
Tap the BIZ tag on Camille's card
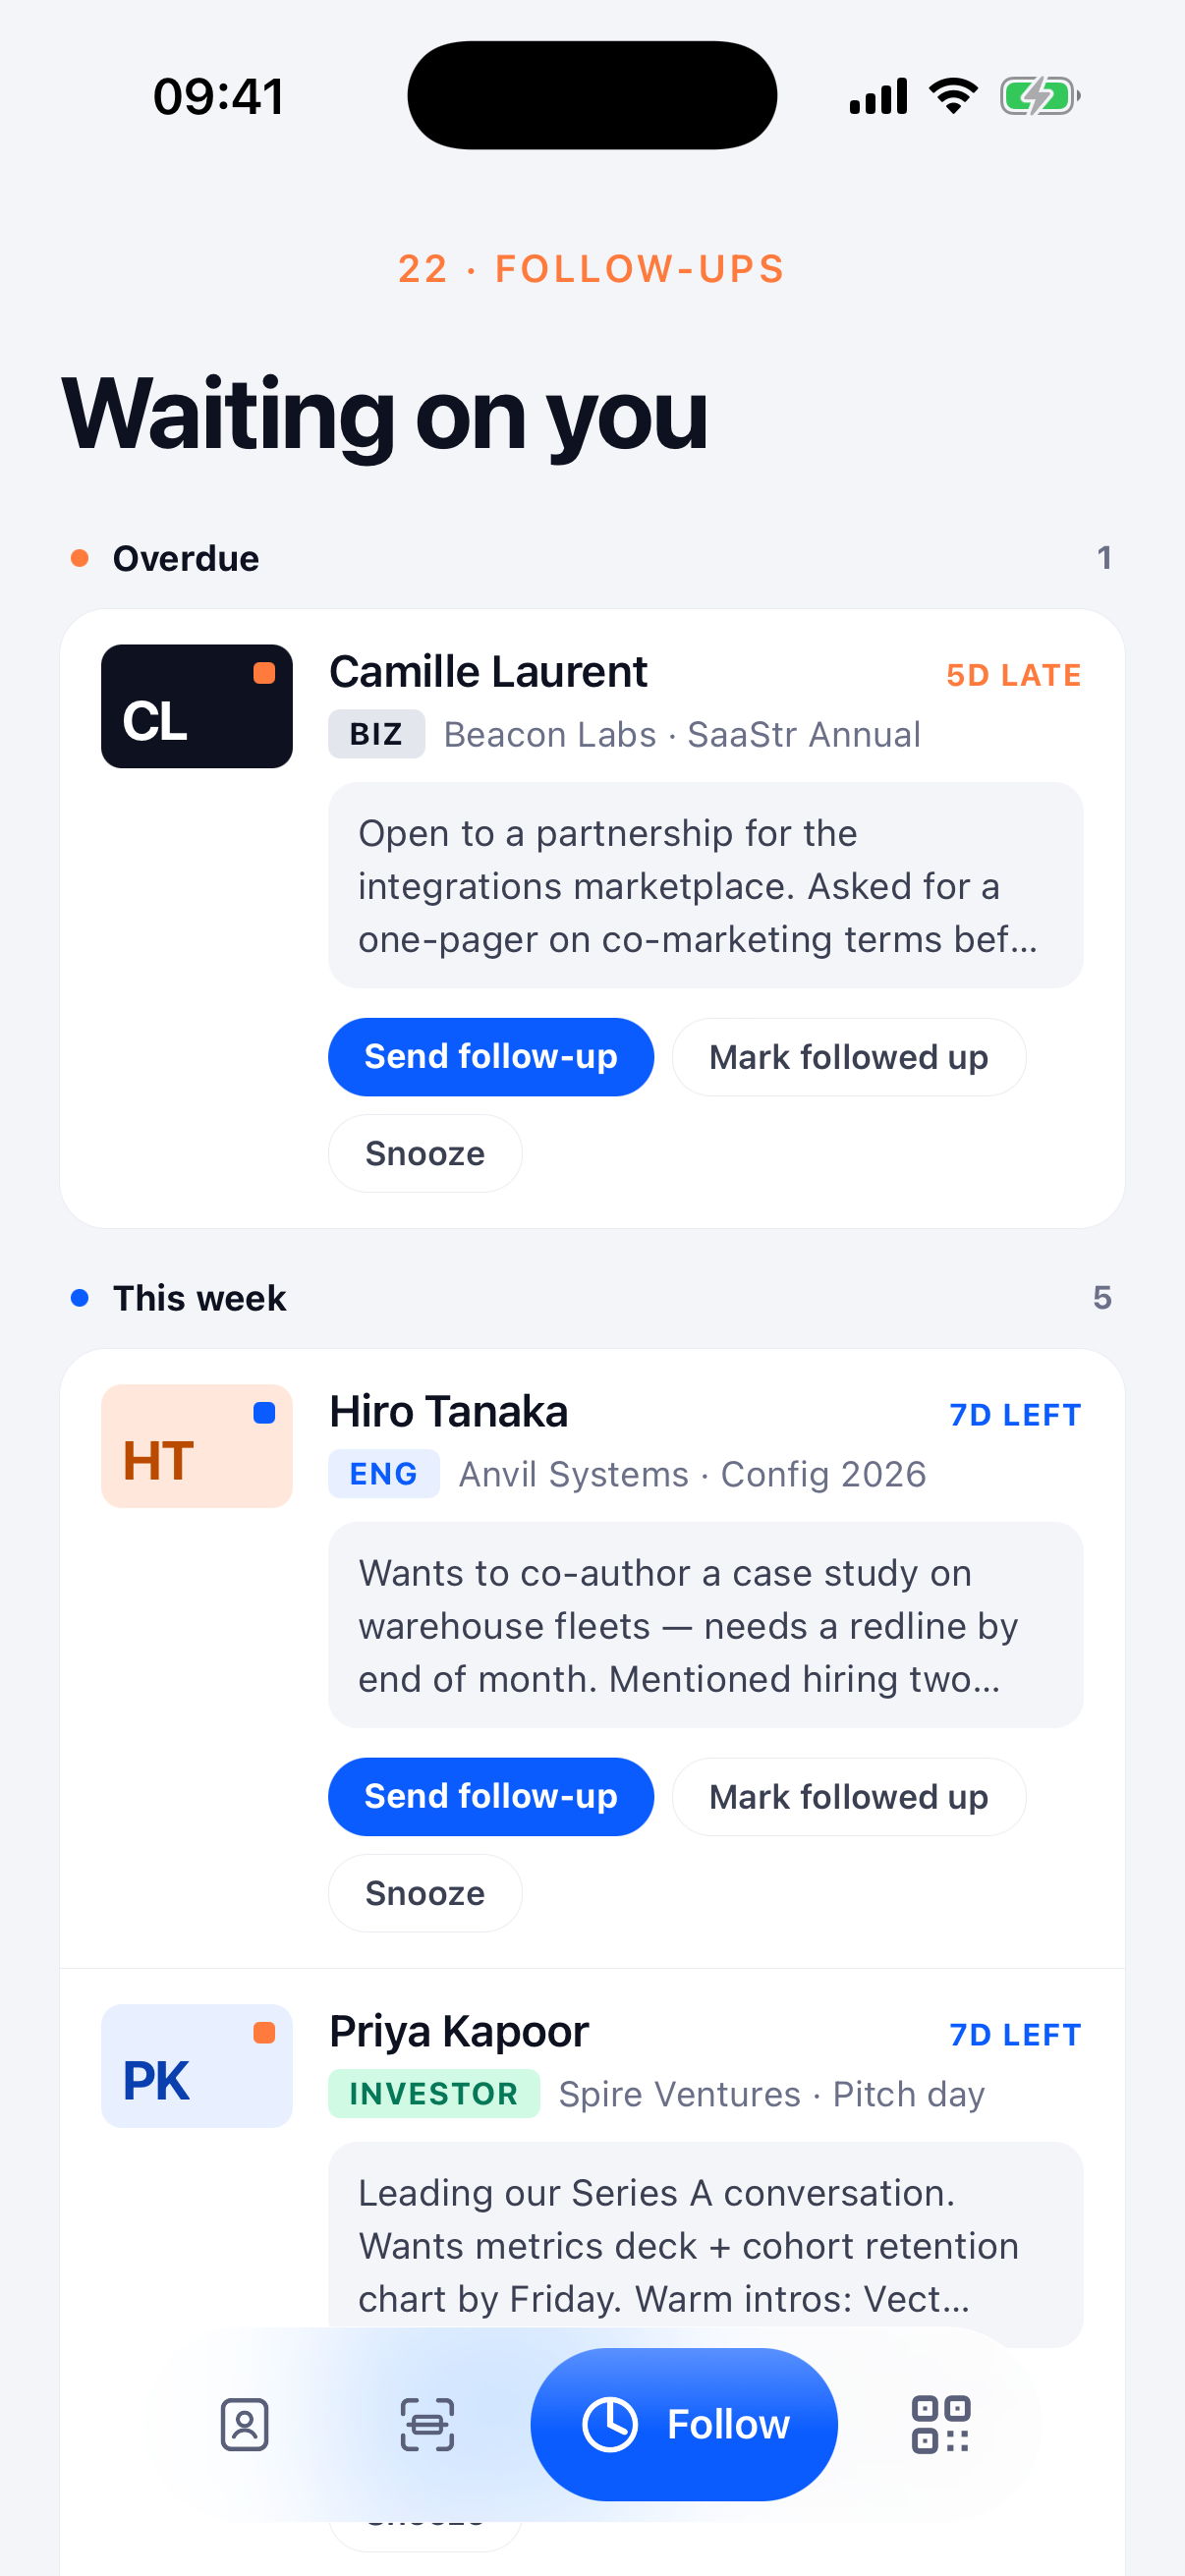tap(376, 734)
